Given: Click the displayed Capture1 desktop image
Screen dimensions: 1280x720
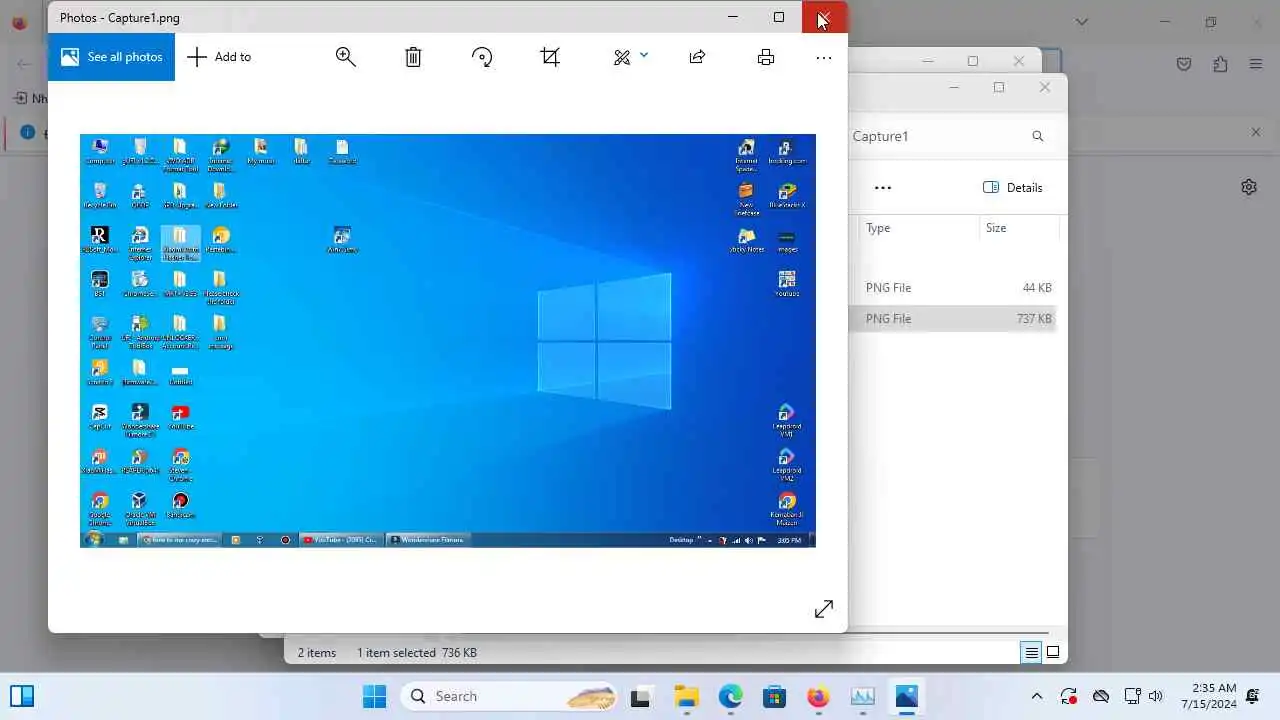Looking at the screenshot, I should (x=448, y=341).
